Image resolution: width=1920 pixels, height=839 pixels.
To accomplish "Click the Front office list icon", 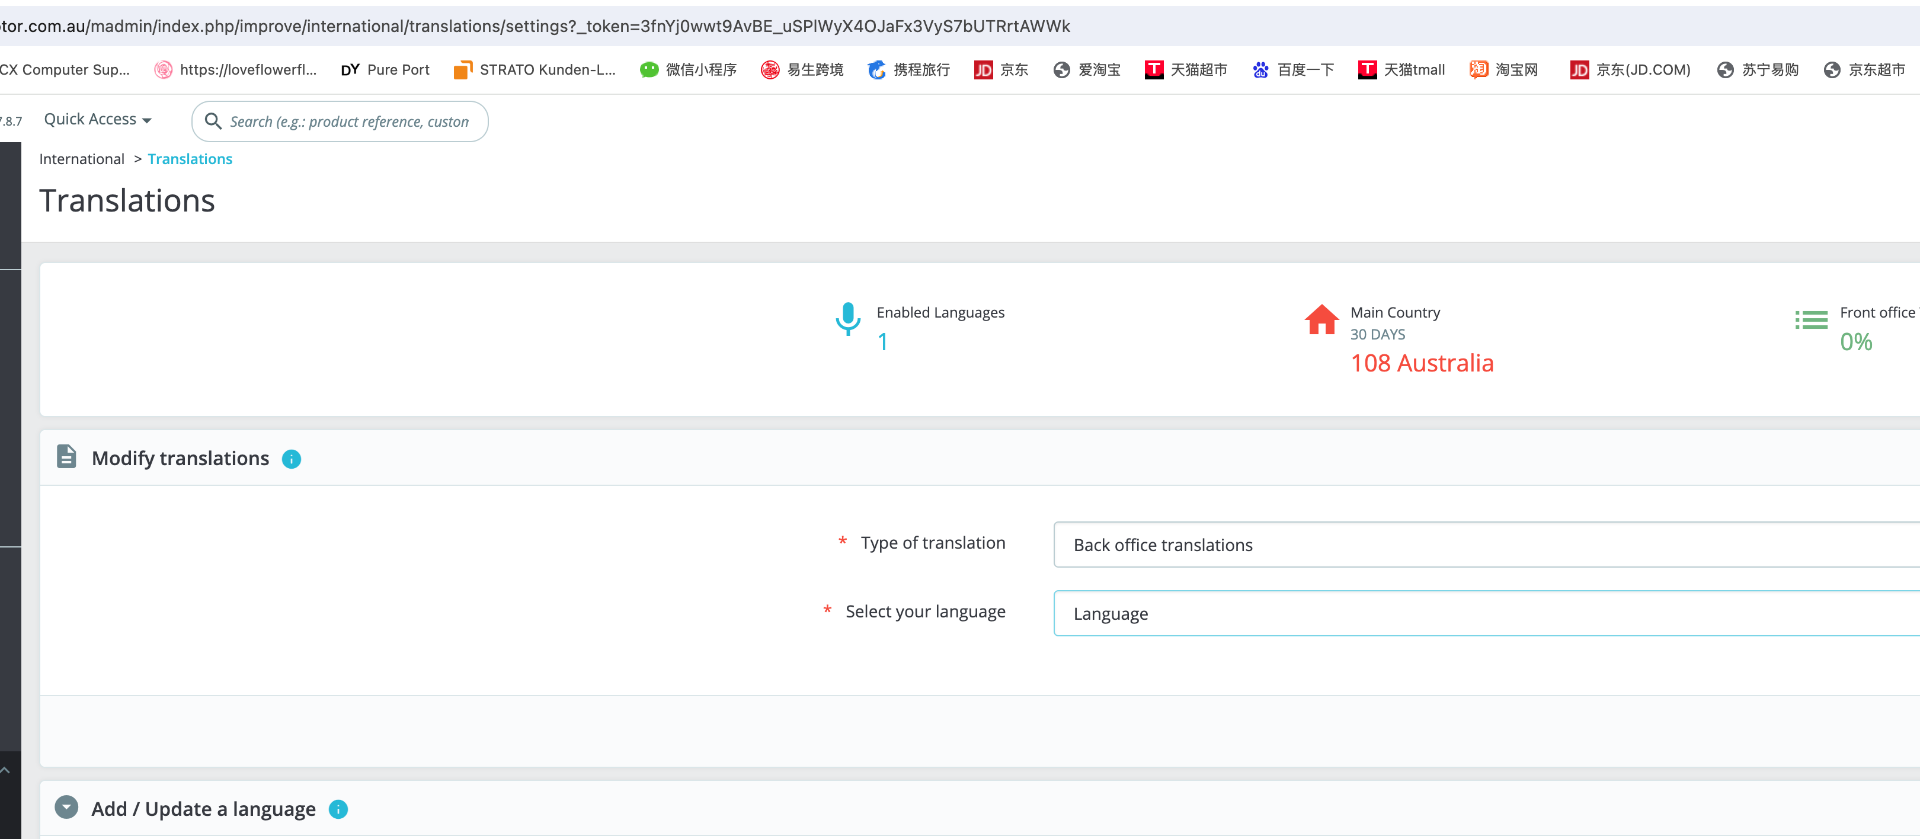I will pyautogui.click(x=1811, y=320).
